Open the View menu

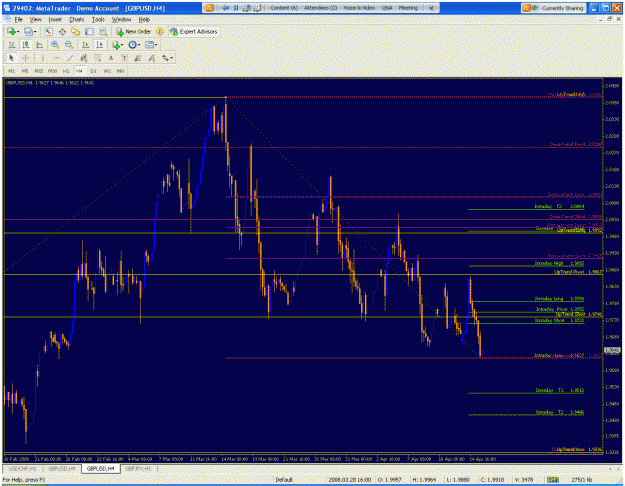(x=35, y=19)
